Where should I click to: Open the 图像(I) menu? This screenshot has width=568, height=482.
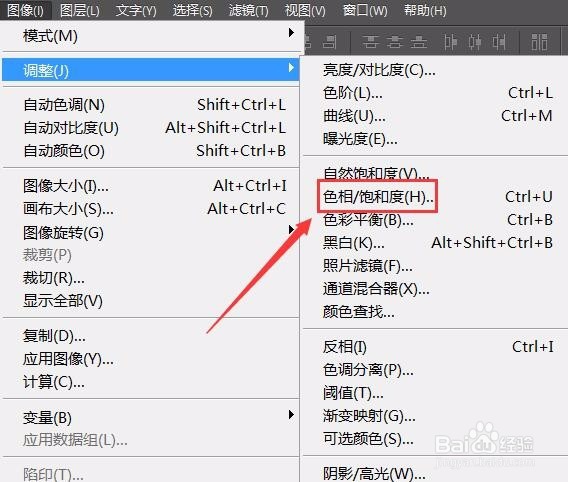(25, 10)
